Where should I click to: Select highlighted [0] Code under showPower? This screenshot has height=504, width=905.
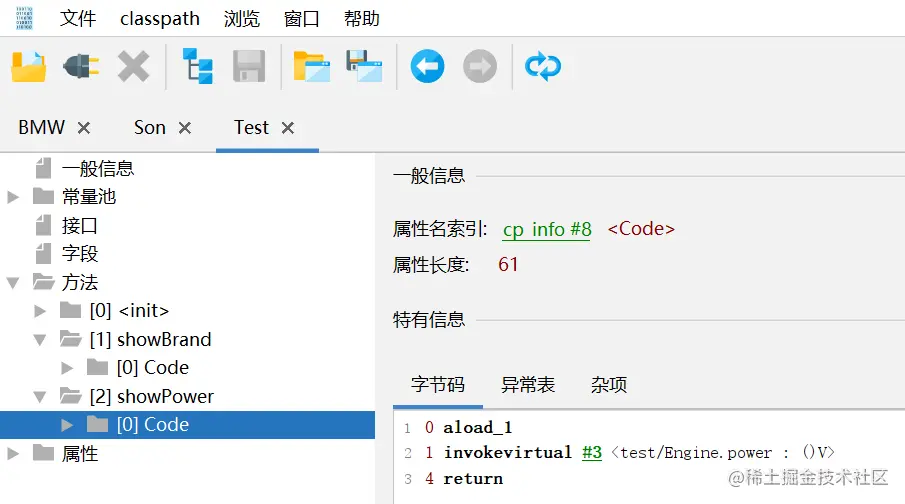pos(153,425)
